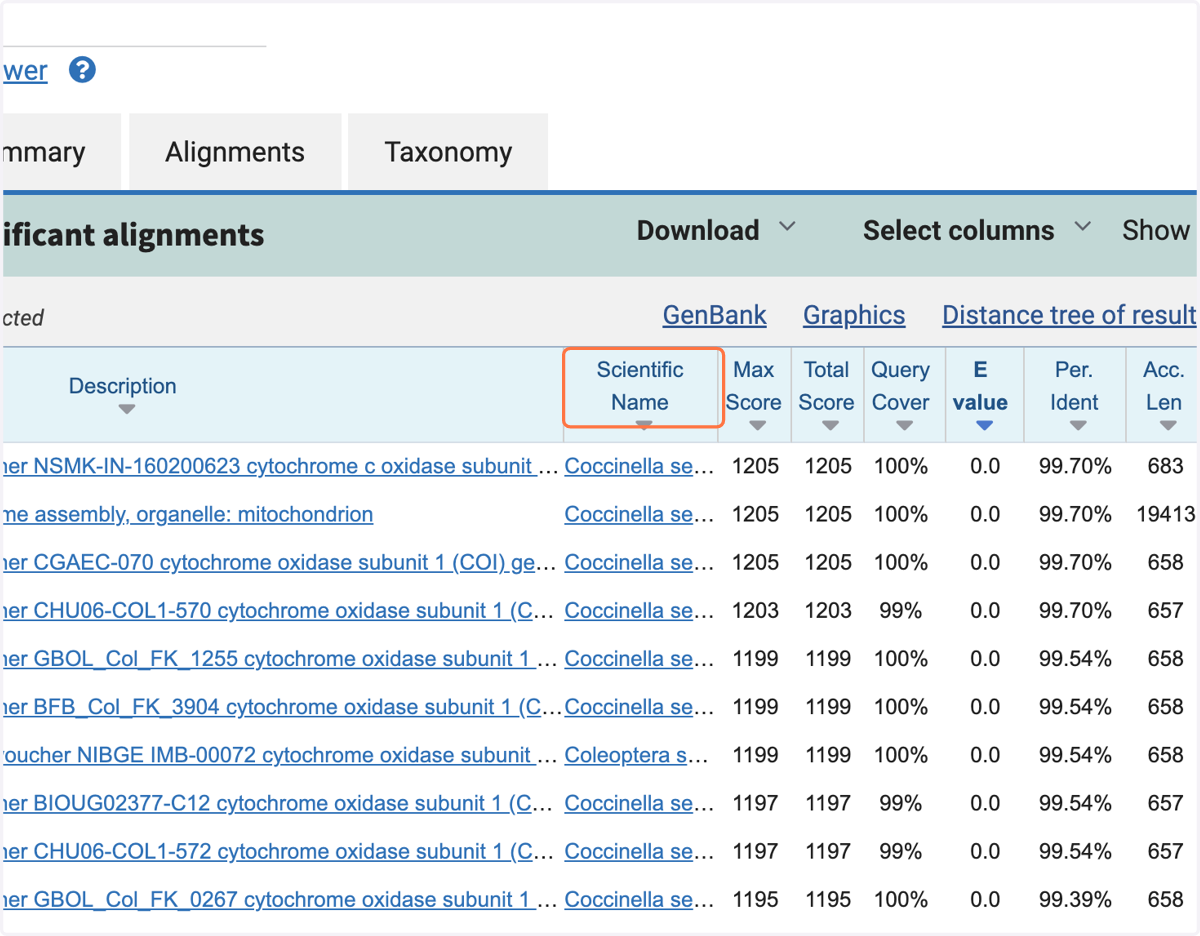Open the NIBGE IMB-00072 result link
This screenshot has width=1200, height=936.
(281, 754)
